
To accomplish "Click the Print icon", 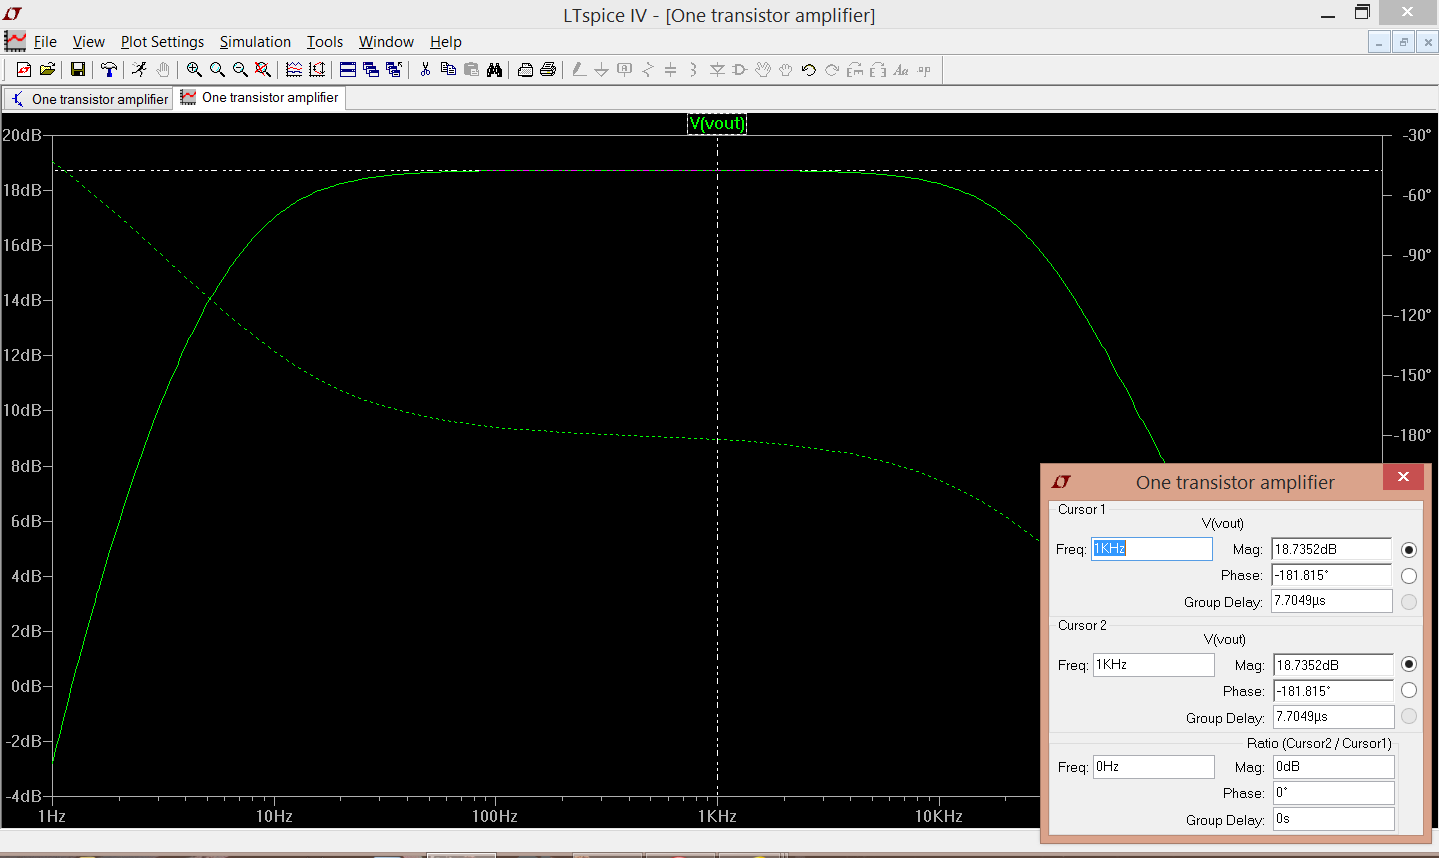I will tap(548, 69).
